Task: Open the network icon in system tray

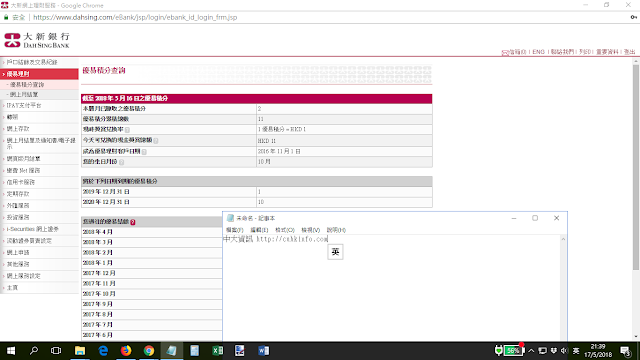Action: click(x=542, y=351)
